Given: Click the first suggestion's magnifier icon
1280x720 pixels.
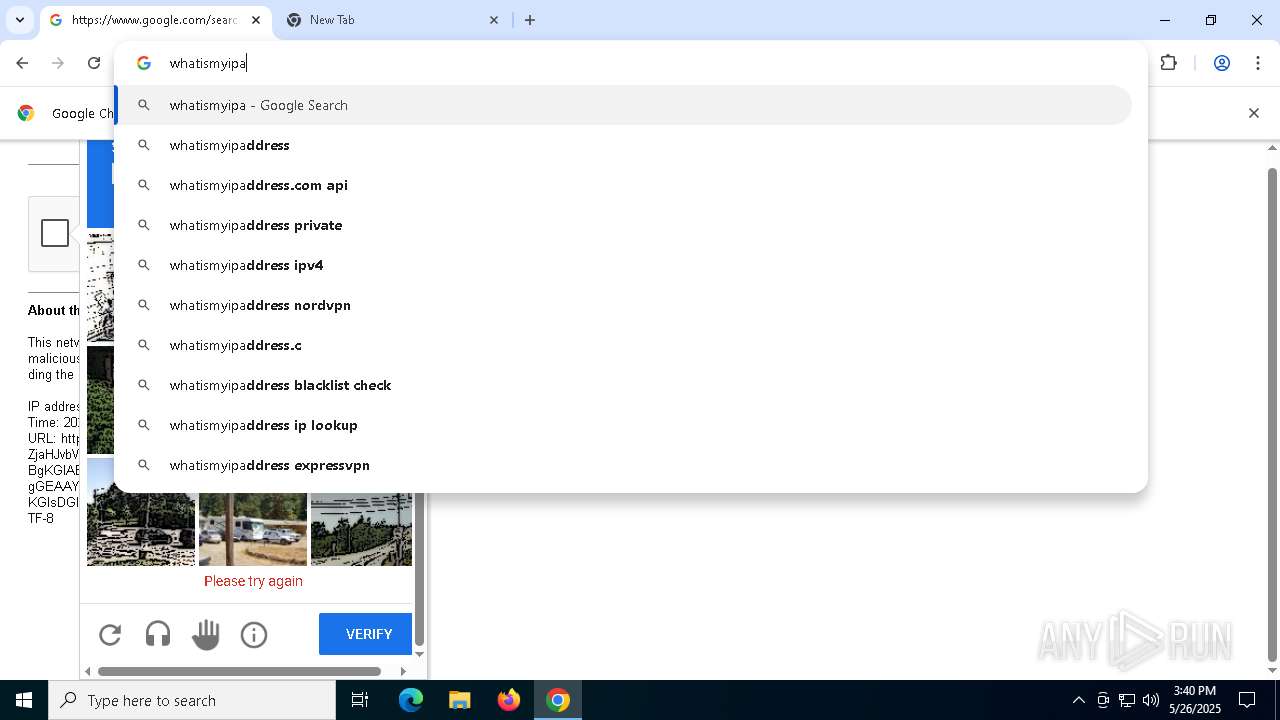Looking at the screenshot, I should (144, 105).
